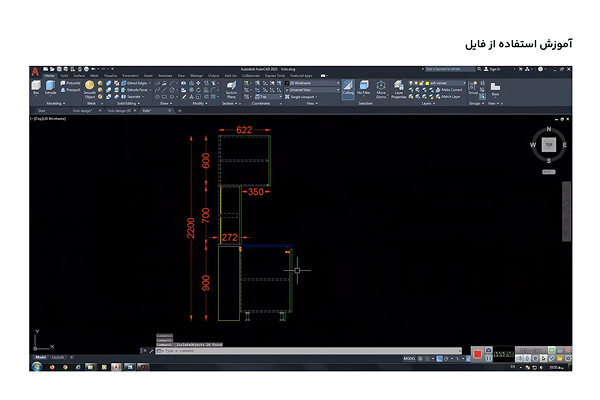Open the Section Plane tool
This screenshot has width=600, height=400.
point(231,90)
